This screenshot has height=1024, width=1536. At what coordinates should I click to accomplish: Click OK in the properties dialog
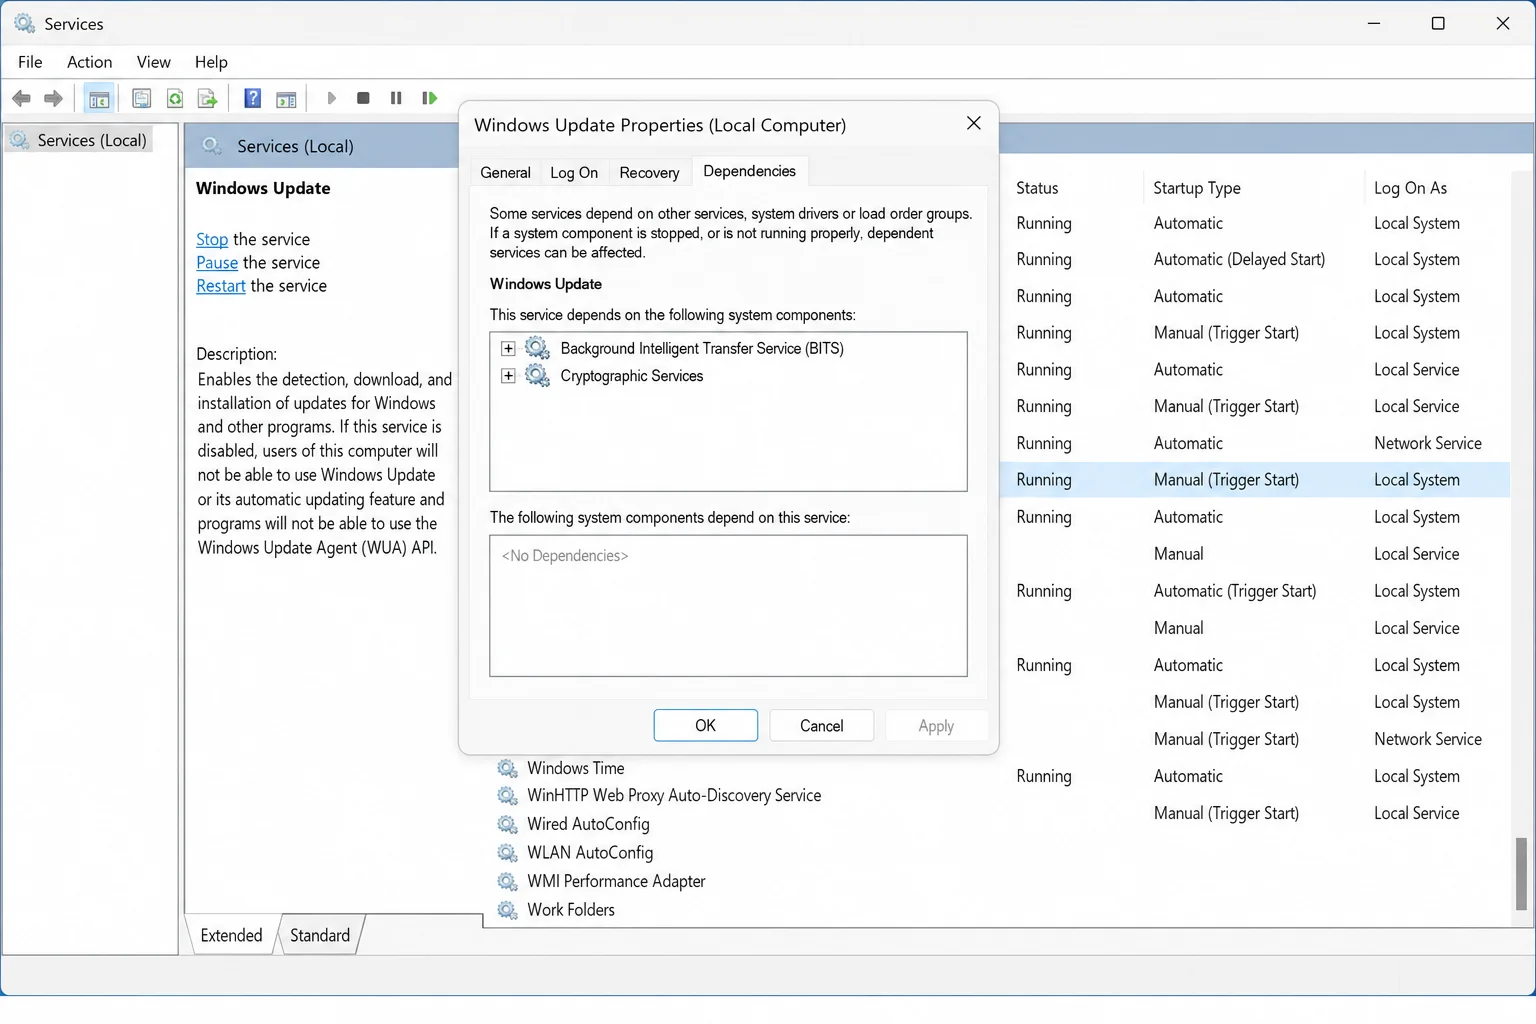click(x=706, y=726)
